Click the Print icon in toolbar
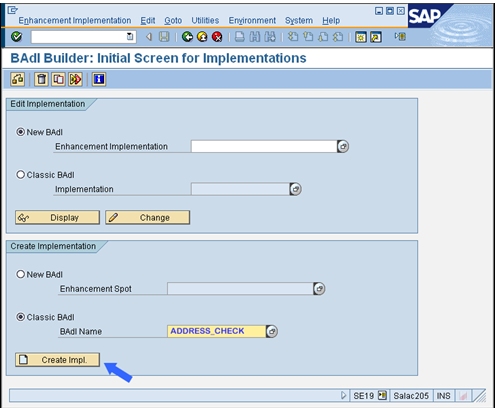The width and height of the screenshot is (495, 408). pos(240,37)
